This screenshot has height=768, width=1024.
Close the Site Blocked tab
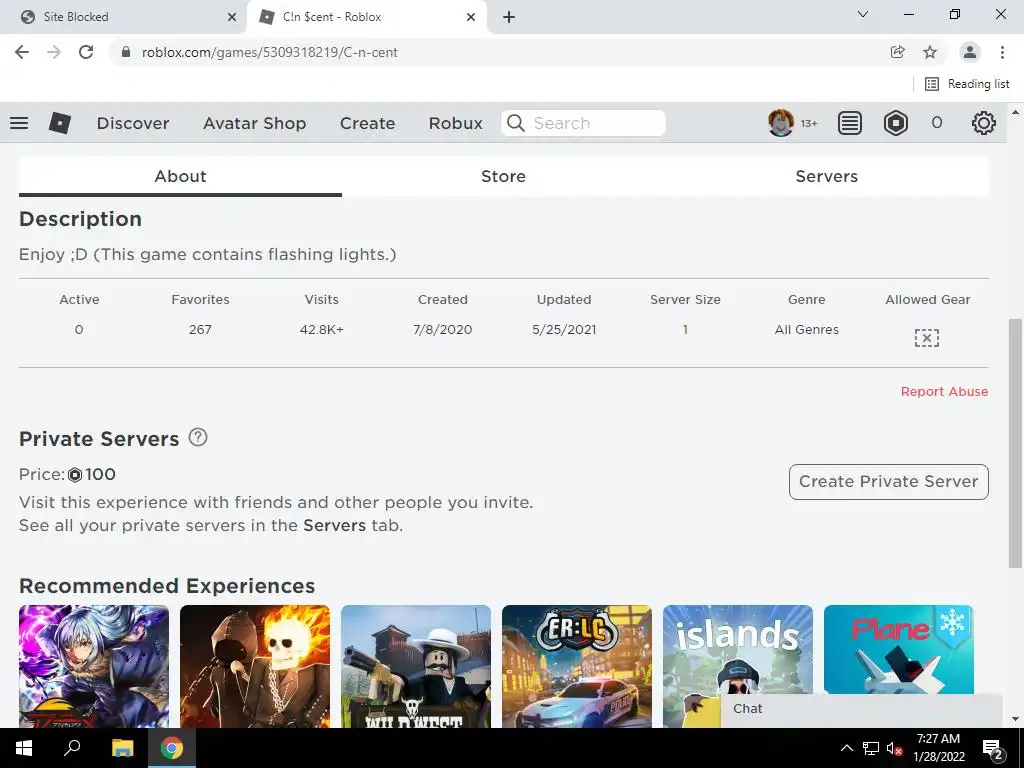pyautogui.click(x=232, y=17)
